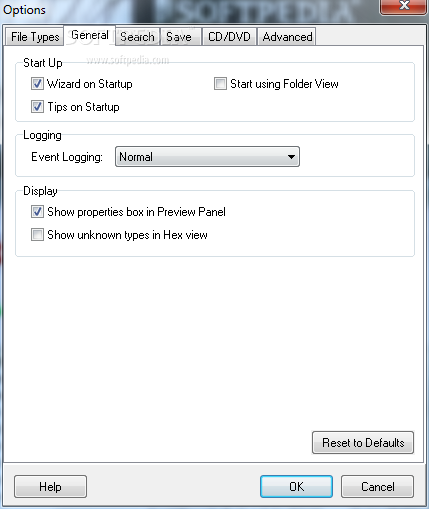The width and height of the screenshot is (429, 509).
Task: Confirm settings with the OK button
Action: tap(296, 487)
